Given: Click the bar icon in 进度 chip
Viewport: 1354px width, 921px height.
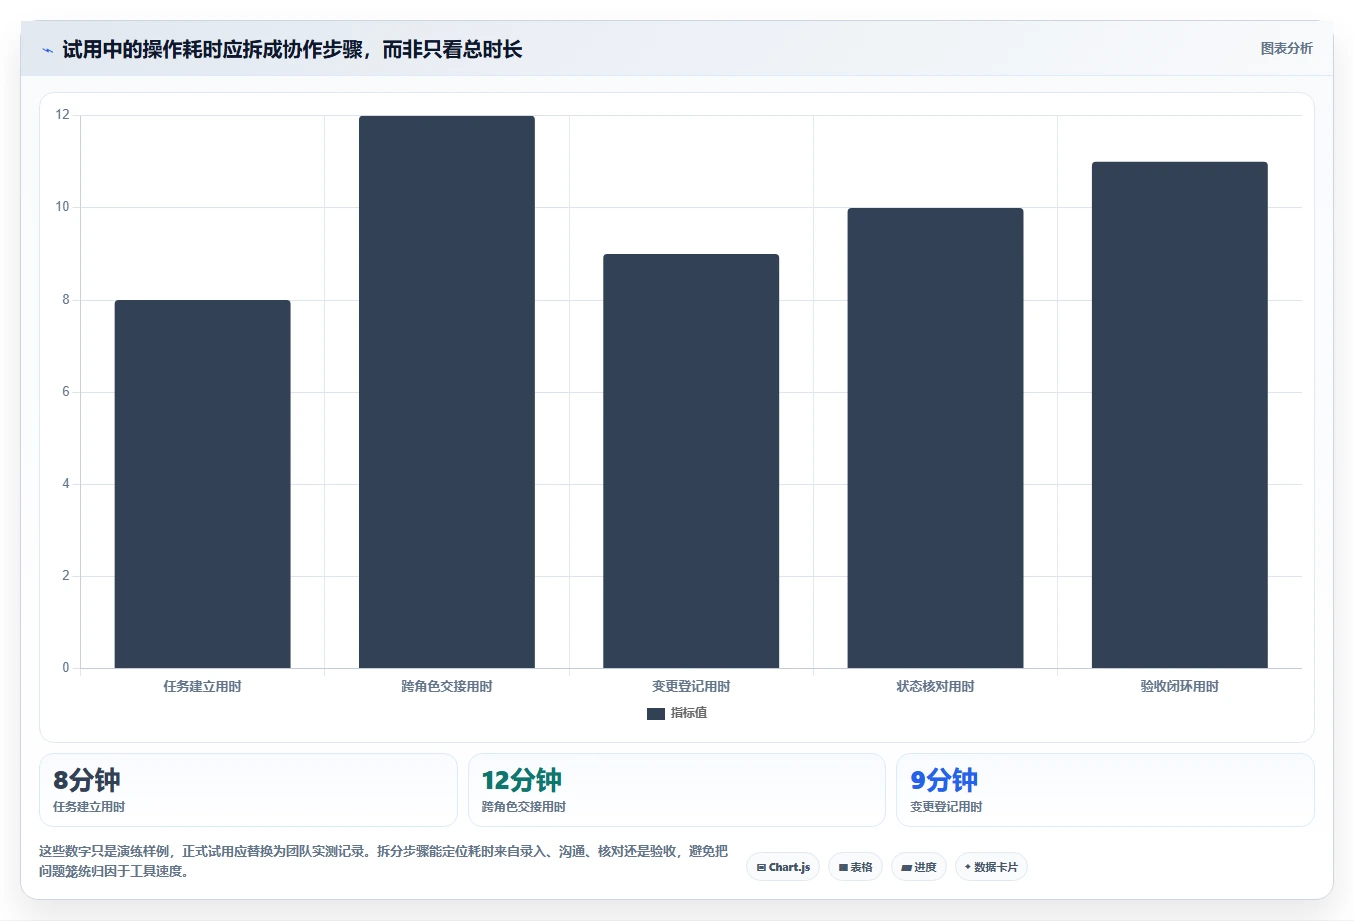Looking at the screenshot, I should [x=906, y=868].
